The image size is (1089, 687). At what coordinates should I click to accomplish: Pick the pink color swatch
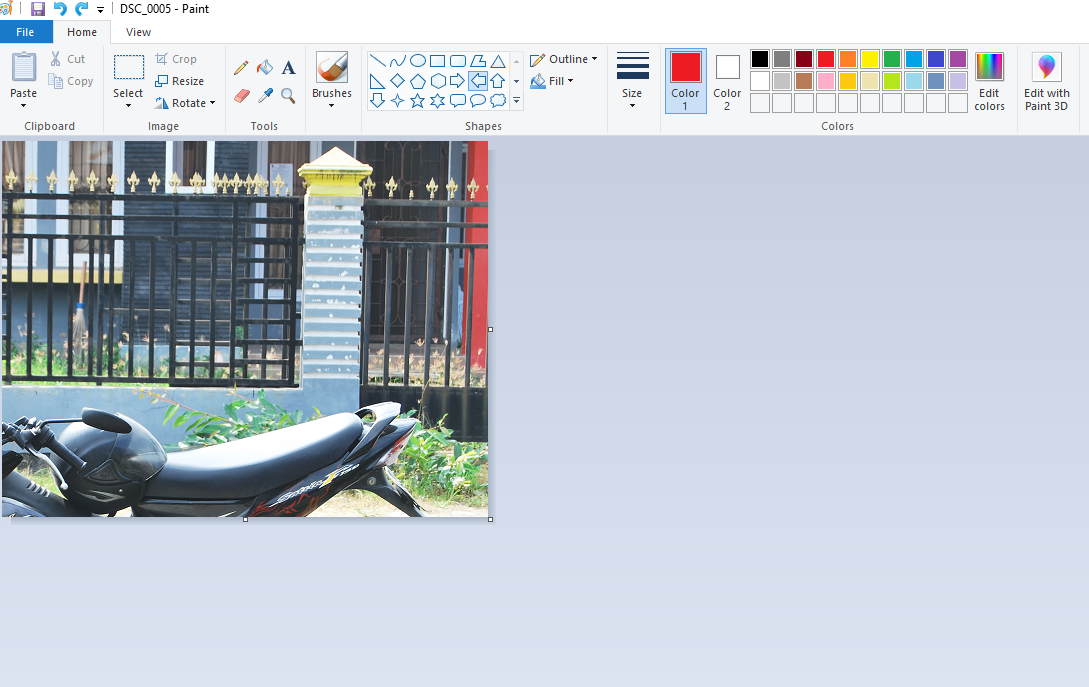click(826, 81)
